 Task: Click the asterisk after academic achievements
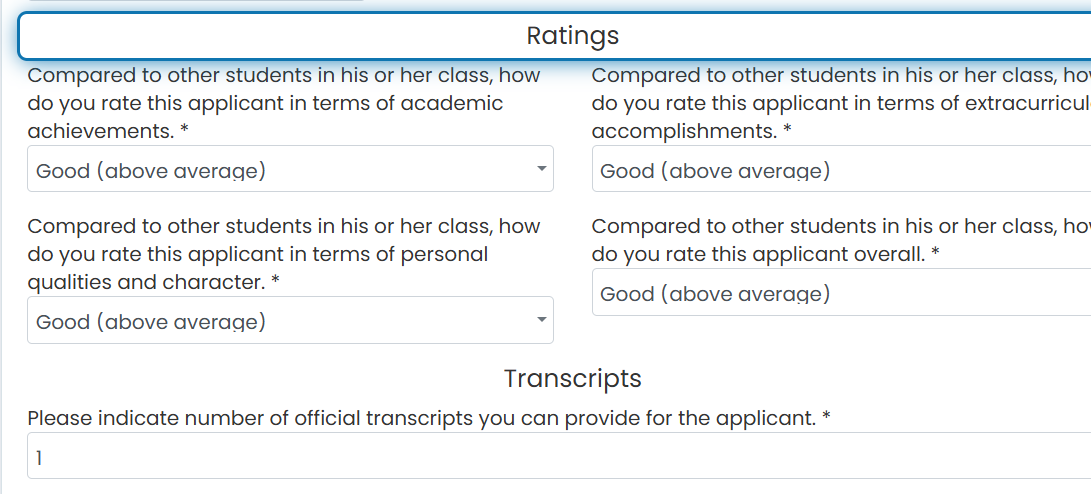[x=184, y=130]
